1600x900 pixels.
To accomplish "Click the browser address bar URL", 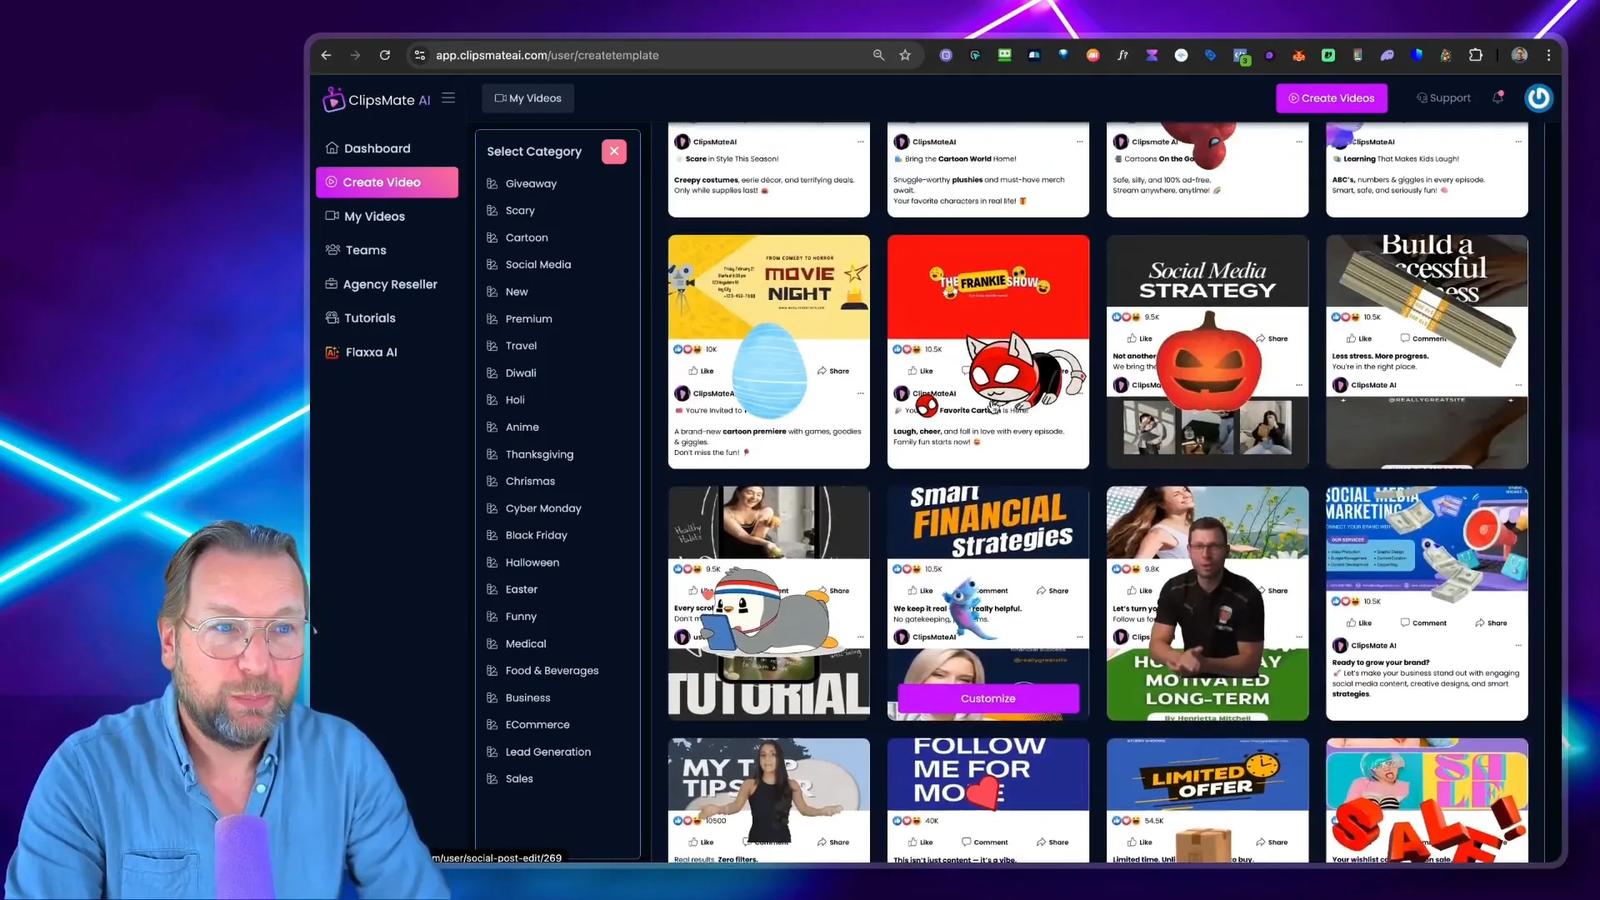I will 547,55.
